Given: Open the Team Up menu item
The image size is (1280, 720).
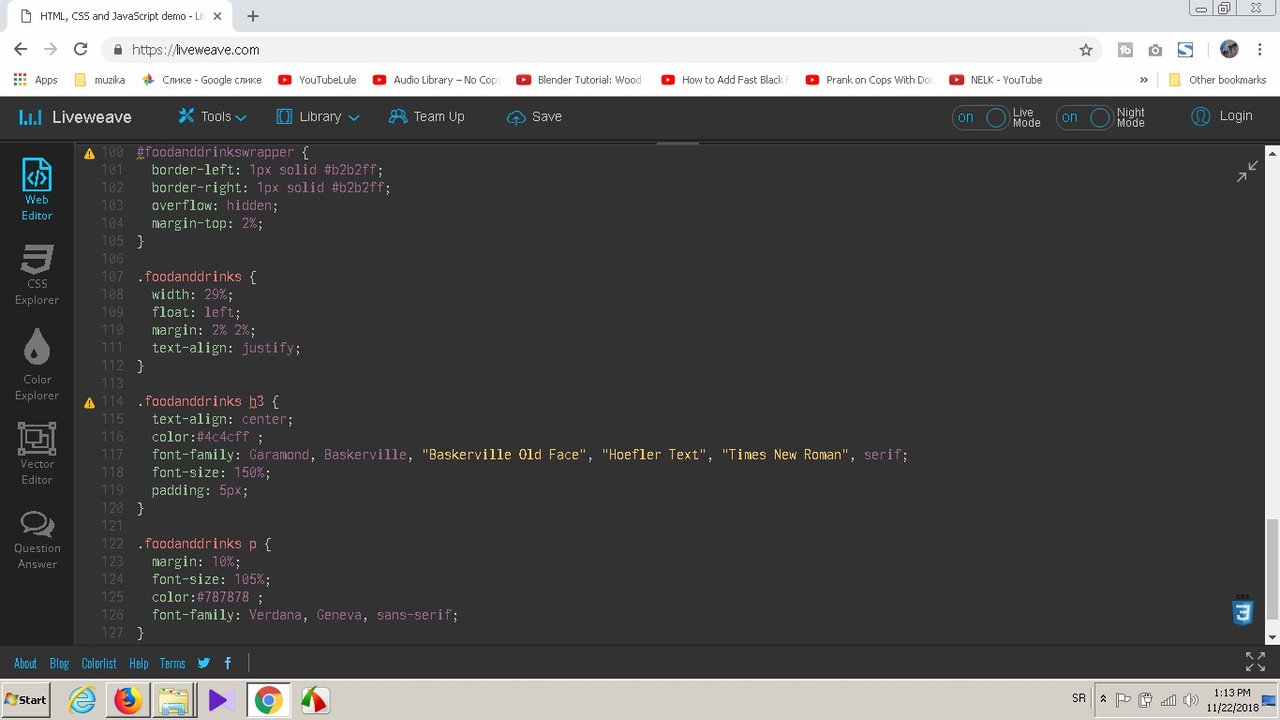Looking at the screenshot, I should point(427,117).
